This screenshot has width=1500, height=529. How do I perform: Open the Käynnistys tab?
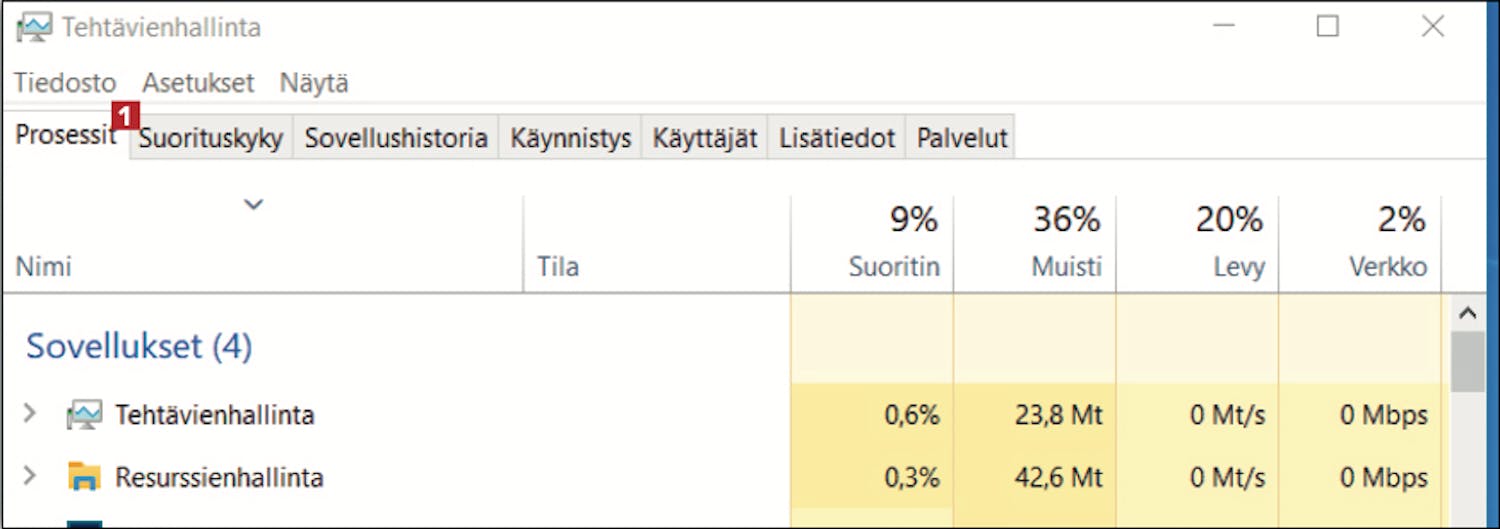(x=571, y=138)
